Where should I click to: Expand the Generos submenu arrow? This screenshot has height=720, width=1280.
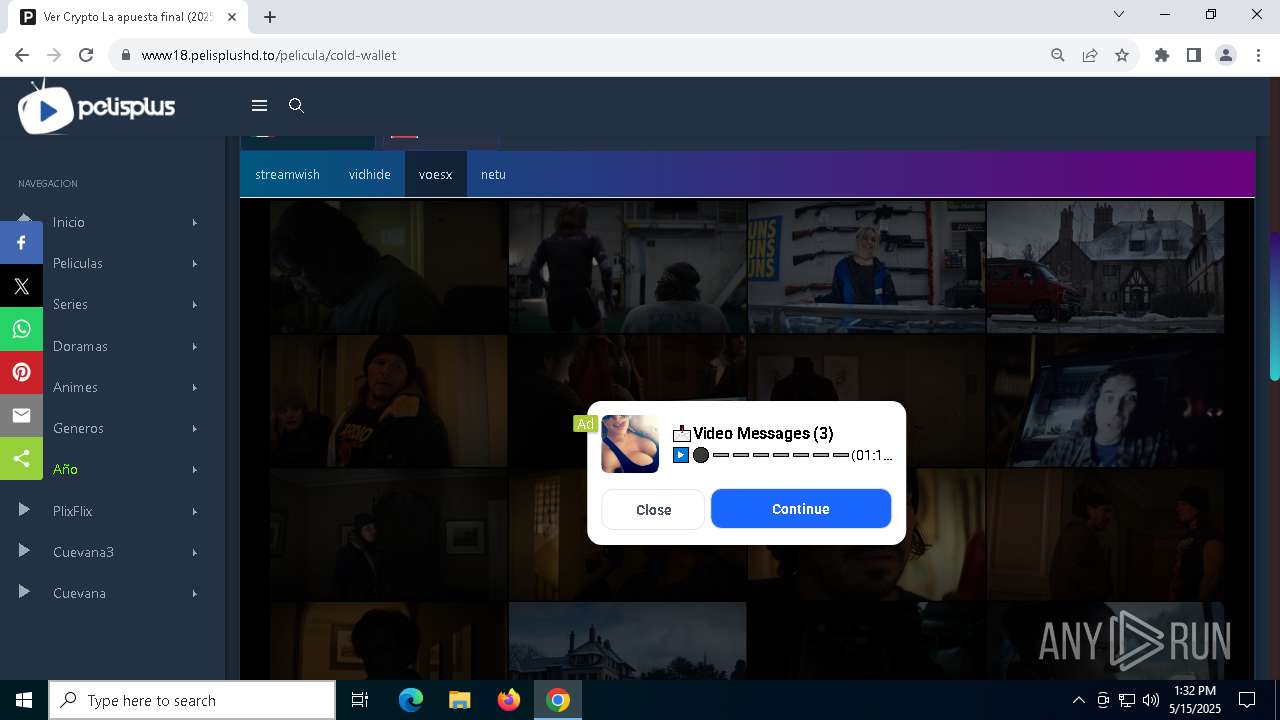click(x=195, y=428)
